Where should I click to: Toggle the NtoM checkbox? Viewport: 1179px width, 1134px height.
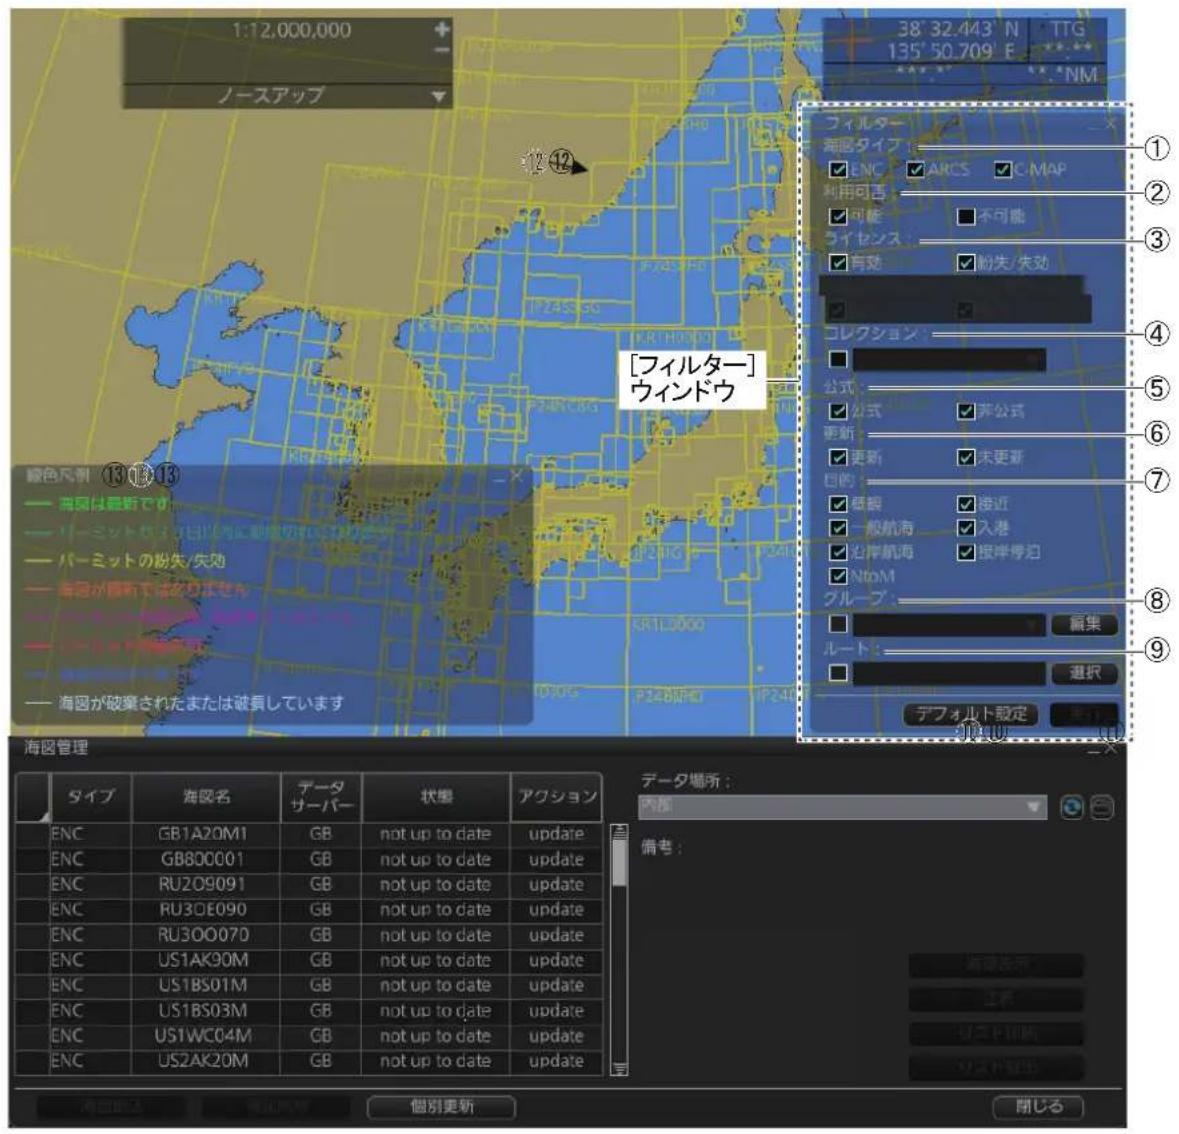coord(838,576)
